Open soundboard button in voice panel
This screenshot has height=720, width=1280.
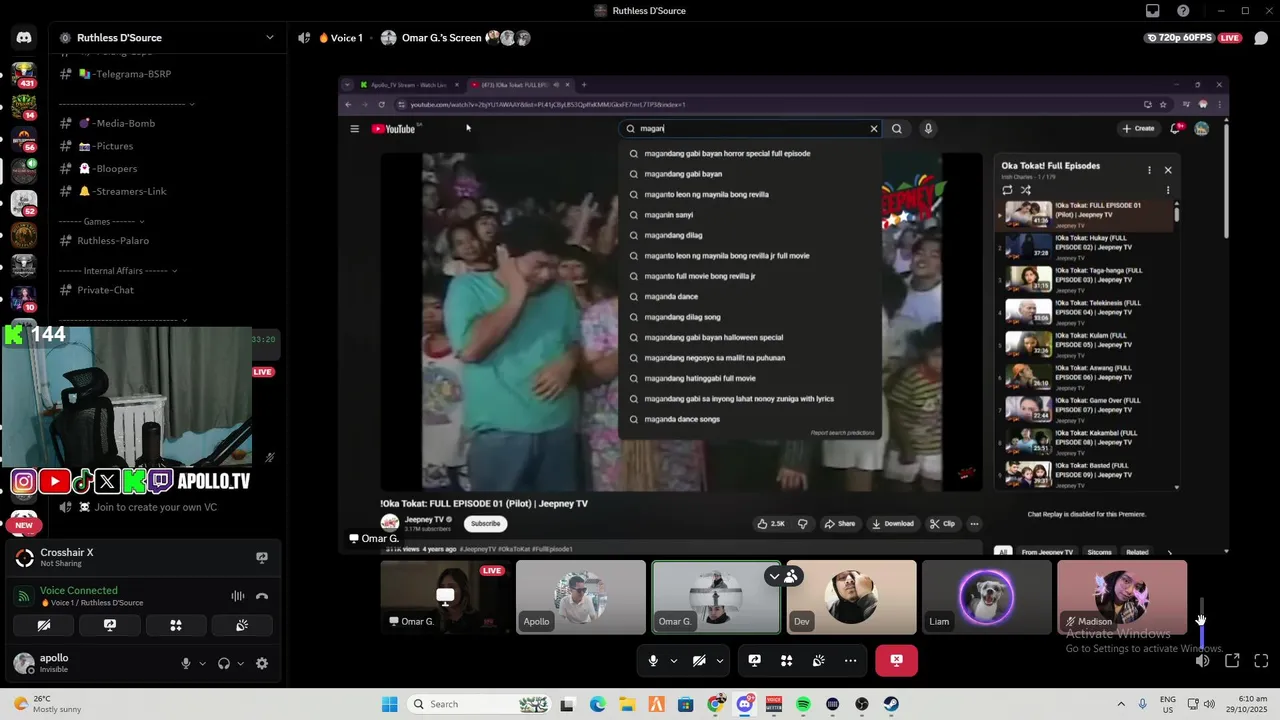pos(241,625)
